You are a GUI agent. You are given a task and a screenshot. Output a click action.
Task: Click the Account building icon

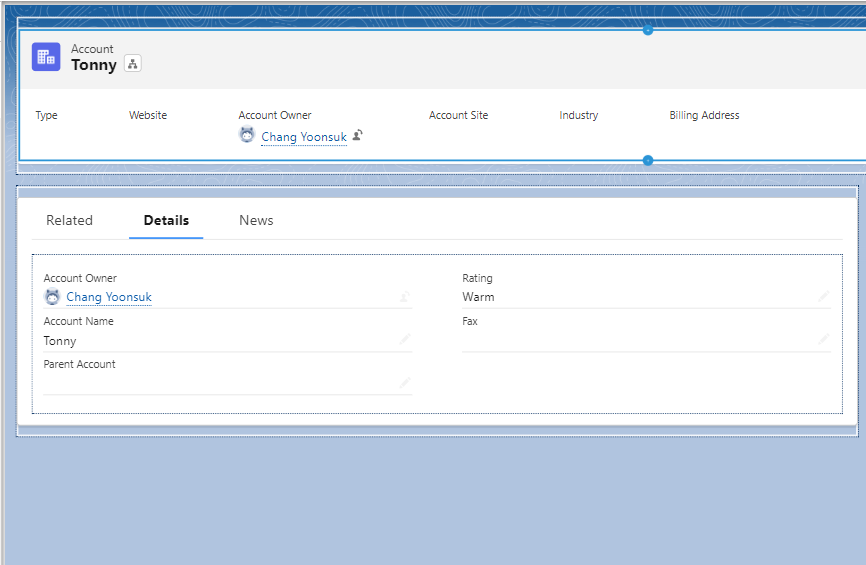pos(46,57)
